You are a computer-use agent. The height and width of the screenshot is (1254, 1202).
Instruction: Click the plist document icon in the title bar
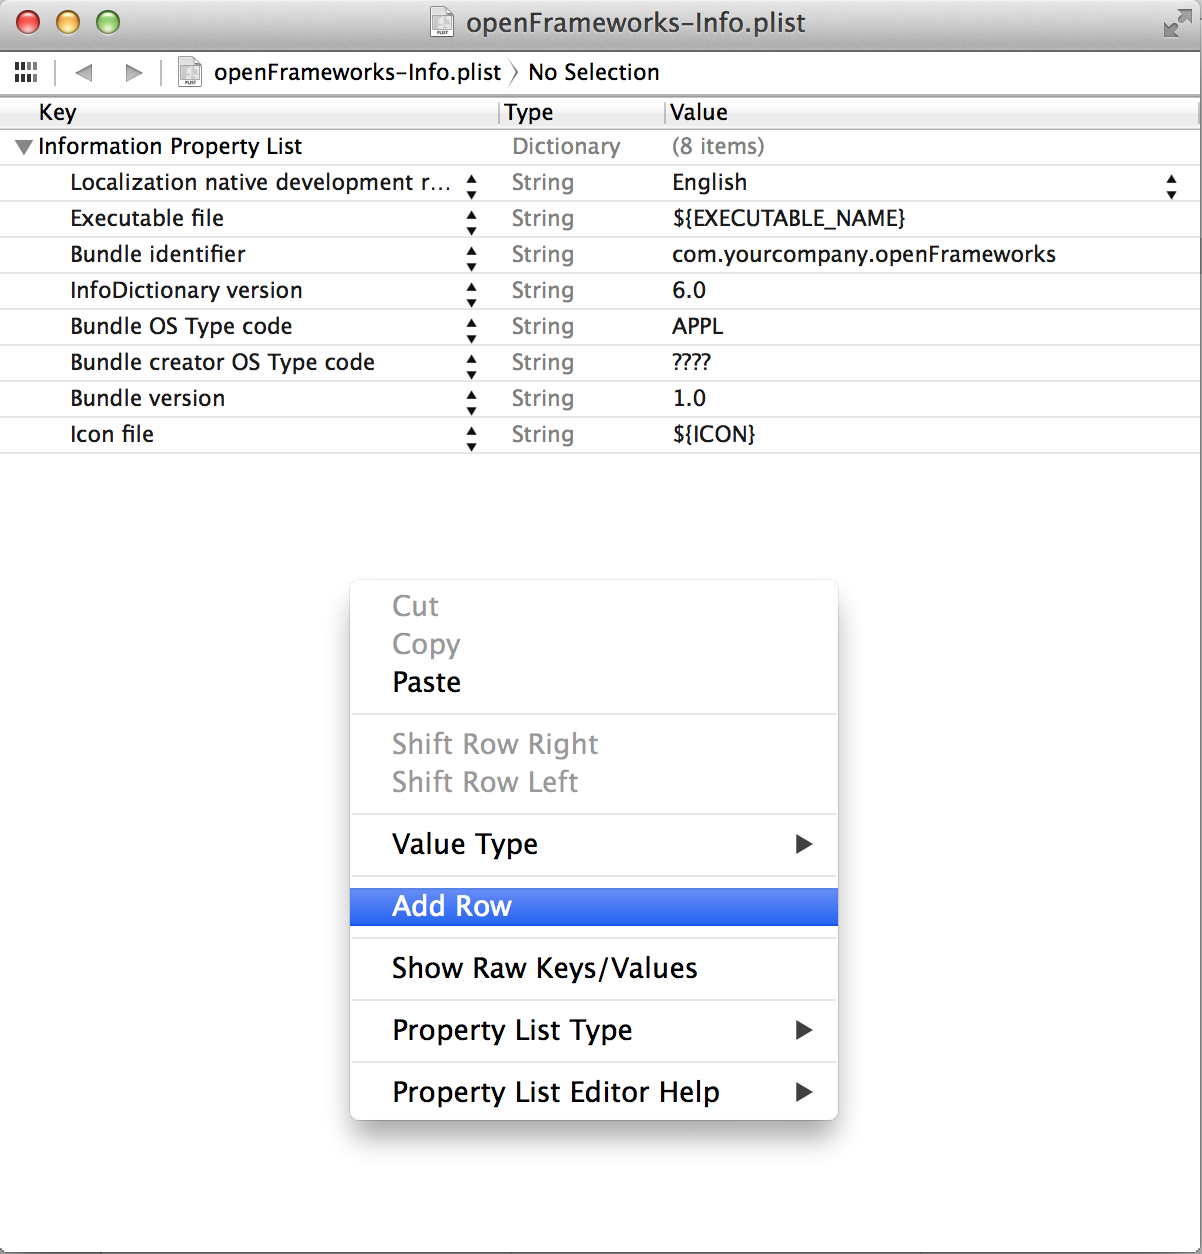pyautogui.click(x=441, y=22)
